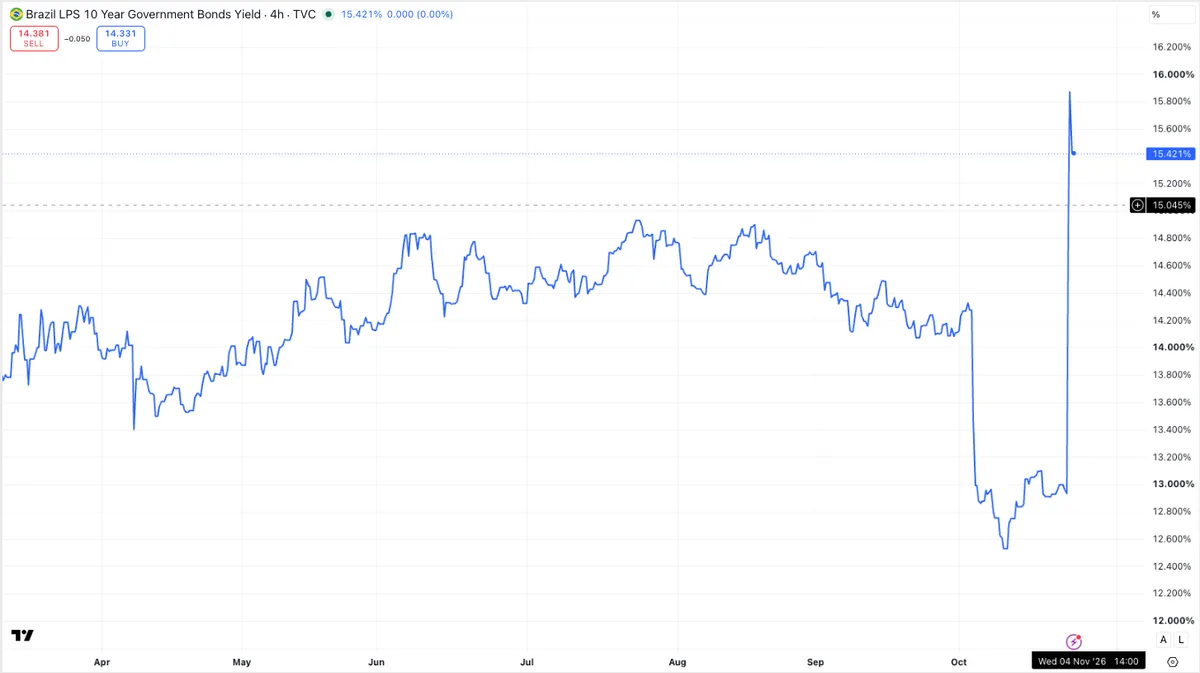Click the Wed 04 Nov '26 14:00 time label
Screen dimensions: 1200x673
coord(1088,661)
